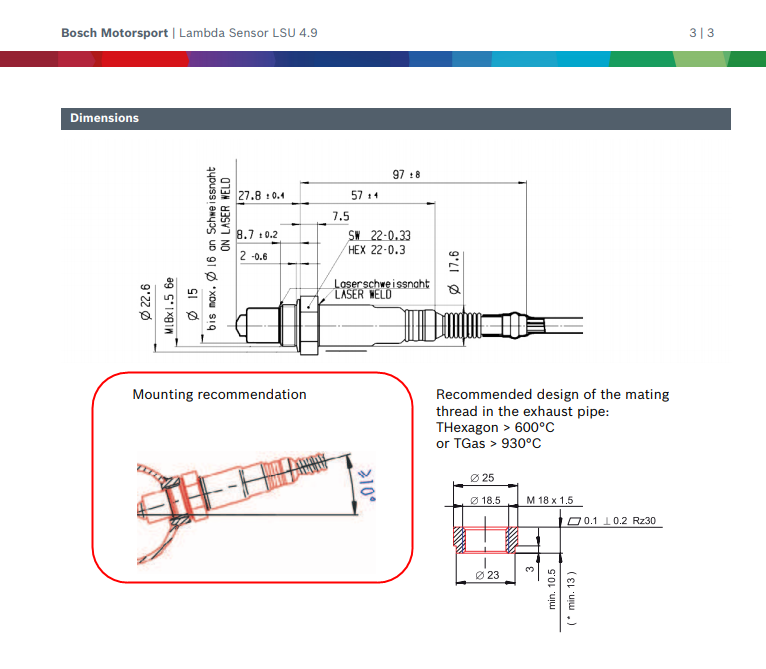Image resolution: width=766 pixels, height=669 pixels.
Task: Click the 'Ø 23' dimension label
Action: [x=488, y=575]
